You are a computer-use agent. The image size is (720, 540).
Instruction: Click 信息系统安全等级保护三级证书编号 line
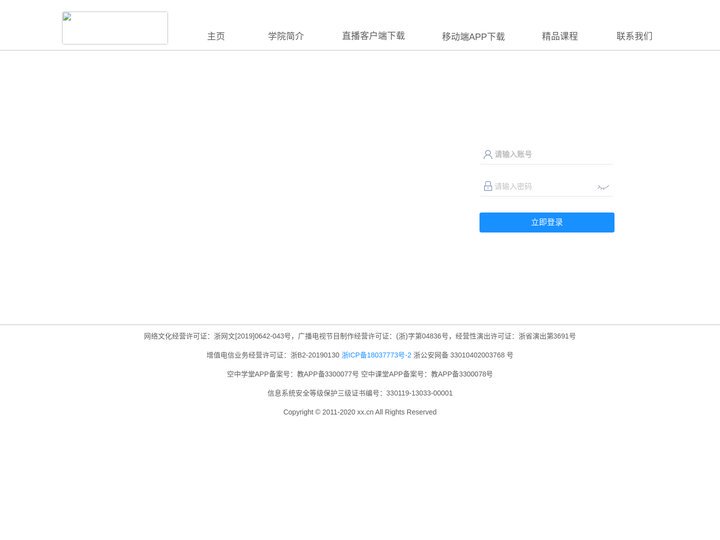360,393
